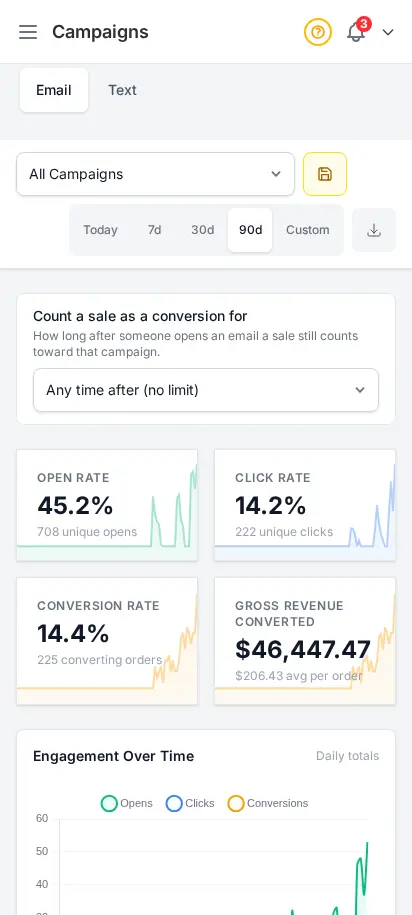Click the '708 unique opens' text
The height and width of the screenshot is (915, 412).
[x=87, y=532]
